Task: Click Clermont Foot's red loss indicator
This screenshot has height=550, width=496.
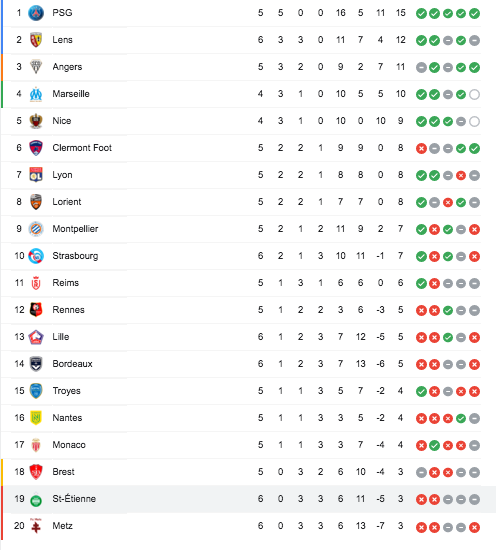Action: 421,148
